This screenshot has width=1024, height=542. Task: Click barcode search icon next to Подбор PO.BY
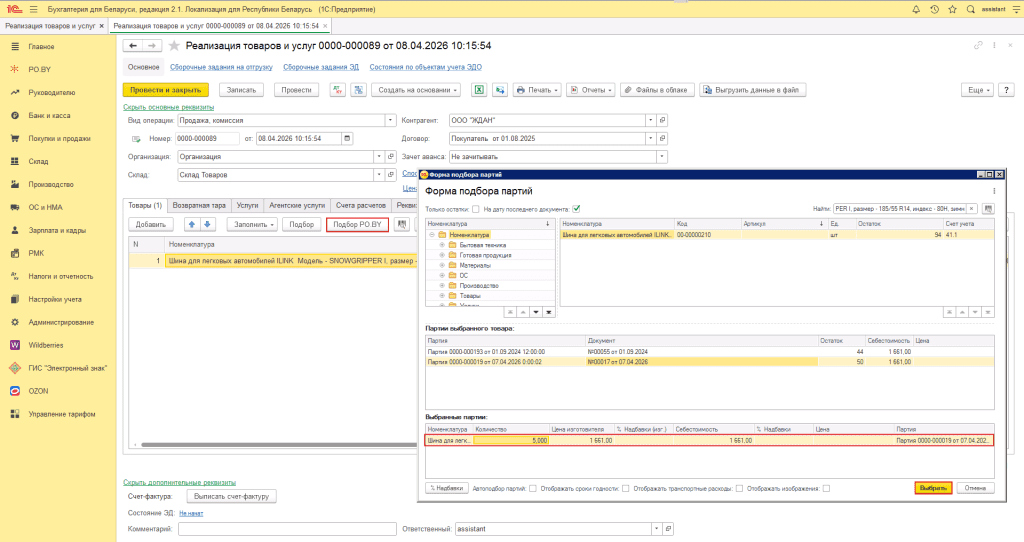click(x=402, y=225)
